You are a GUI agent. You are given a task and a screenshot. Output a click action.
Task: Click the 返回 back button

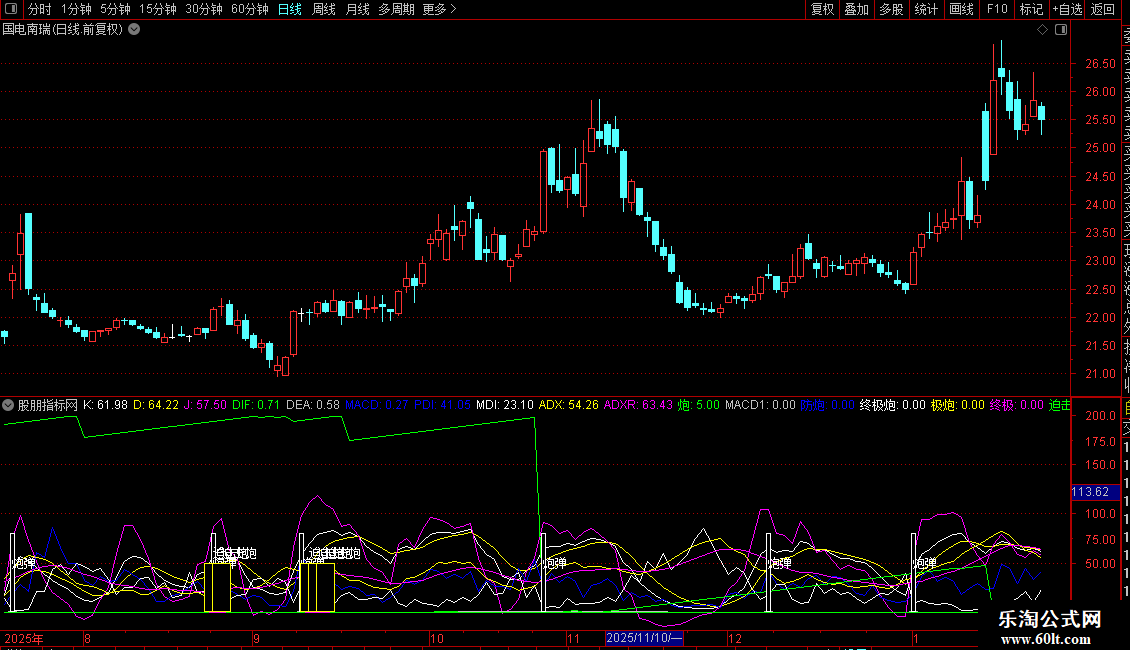point(1103,10)
